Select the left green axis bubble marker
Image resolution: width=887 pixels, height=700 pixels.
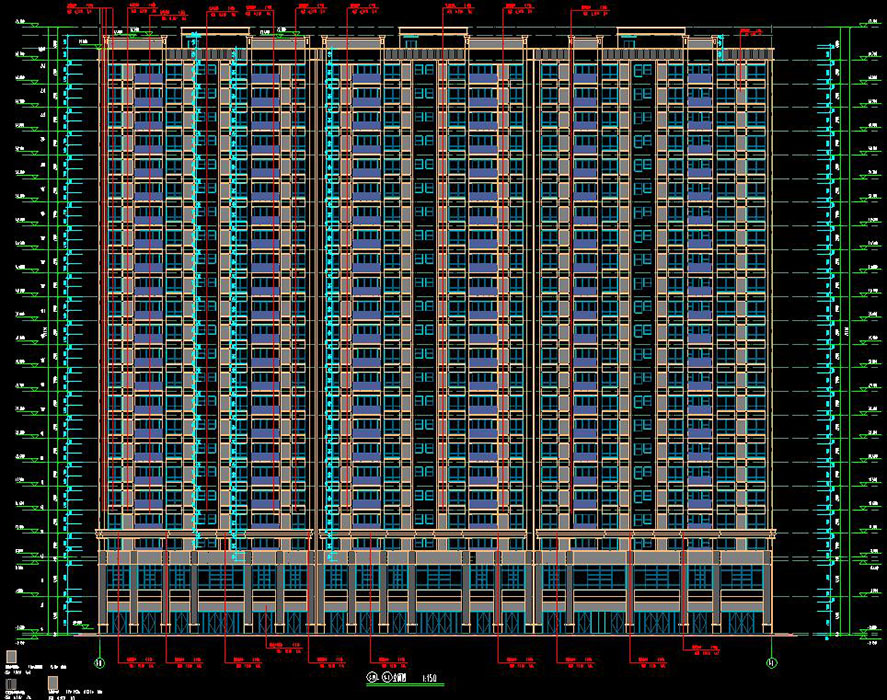pos(100,663)
